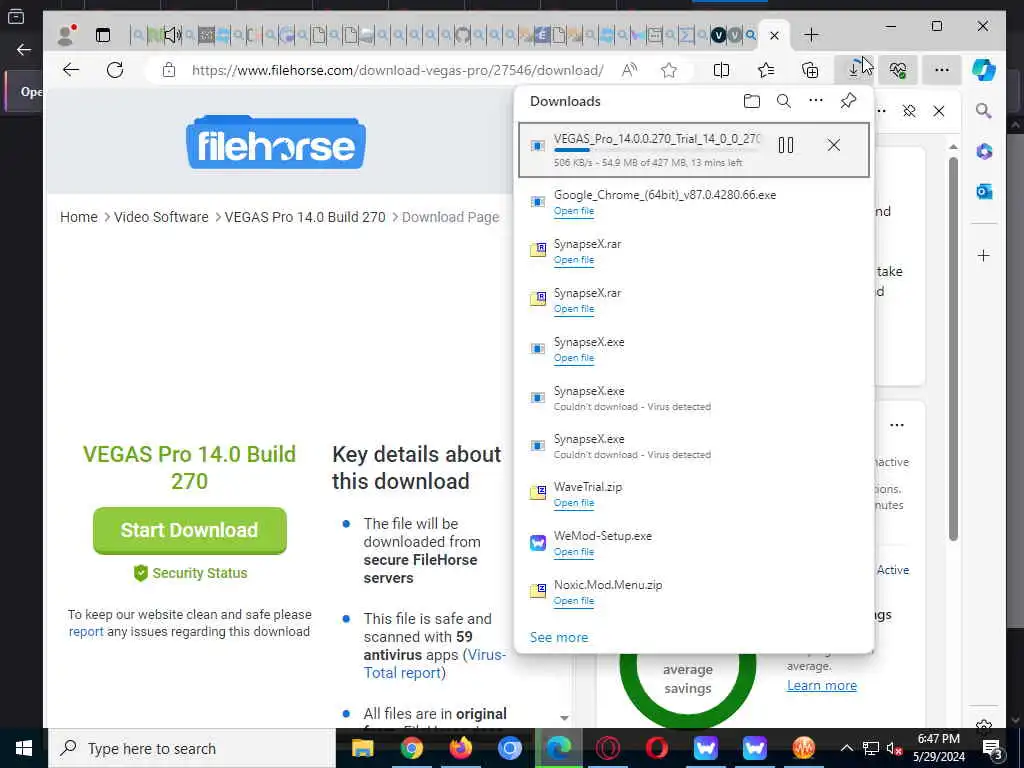Click the muted volume tray icon
The width and height of the screenshot is (1024, 768).
(894, 749)
